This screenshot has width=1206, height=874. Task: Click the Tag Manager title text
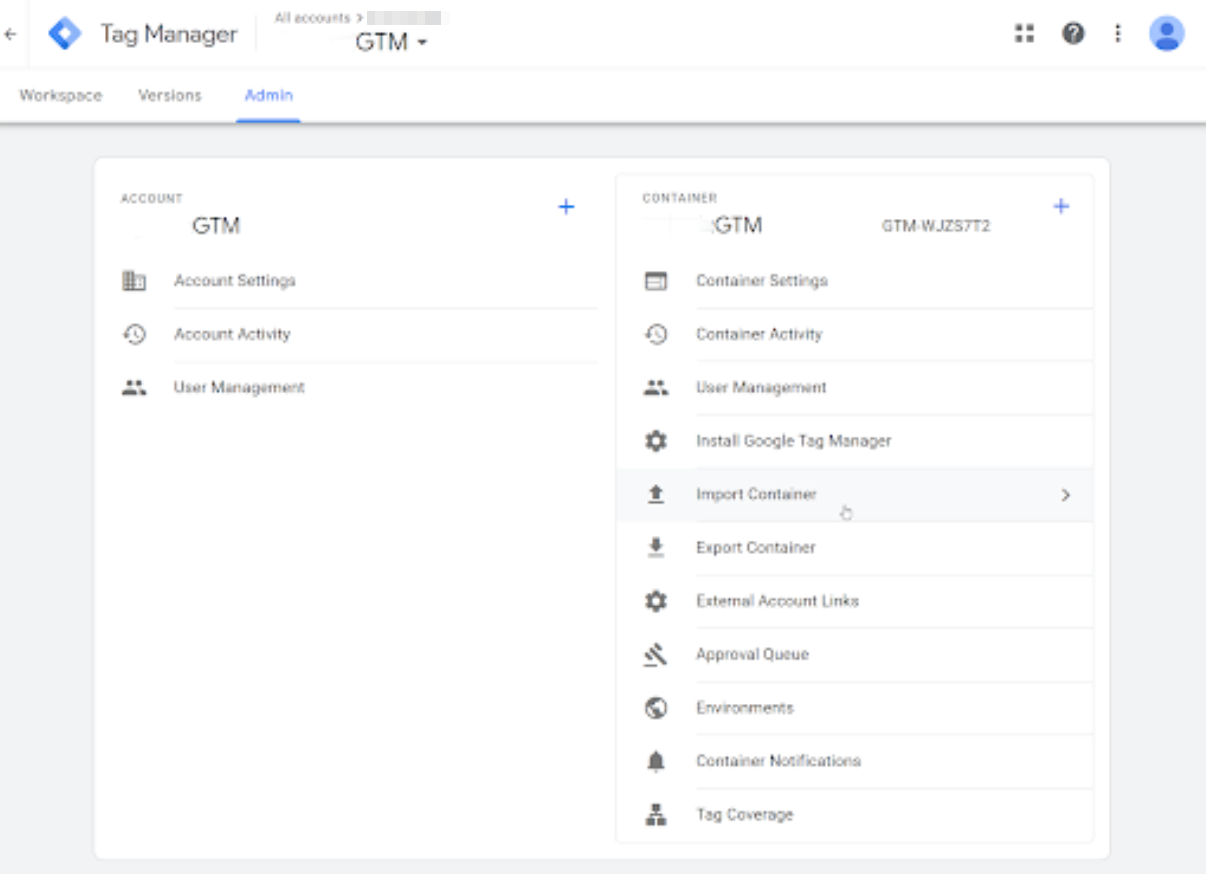pyautogui.click(x=169, y=34)
